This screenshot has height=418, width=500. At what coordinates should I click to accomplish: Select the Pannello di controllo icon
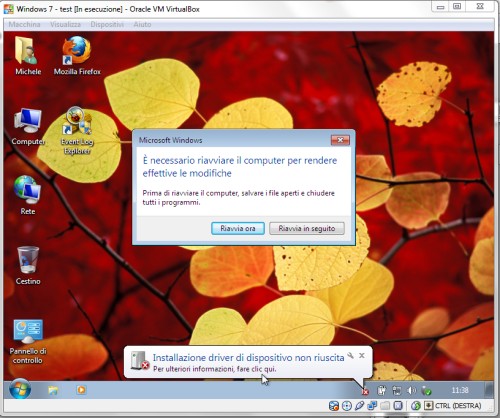(28, 342)
